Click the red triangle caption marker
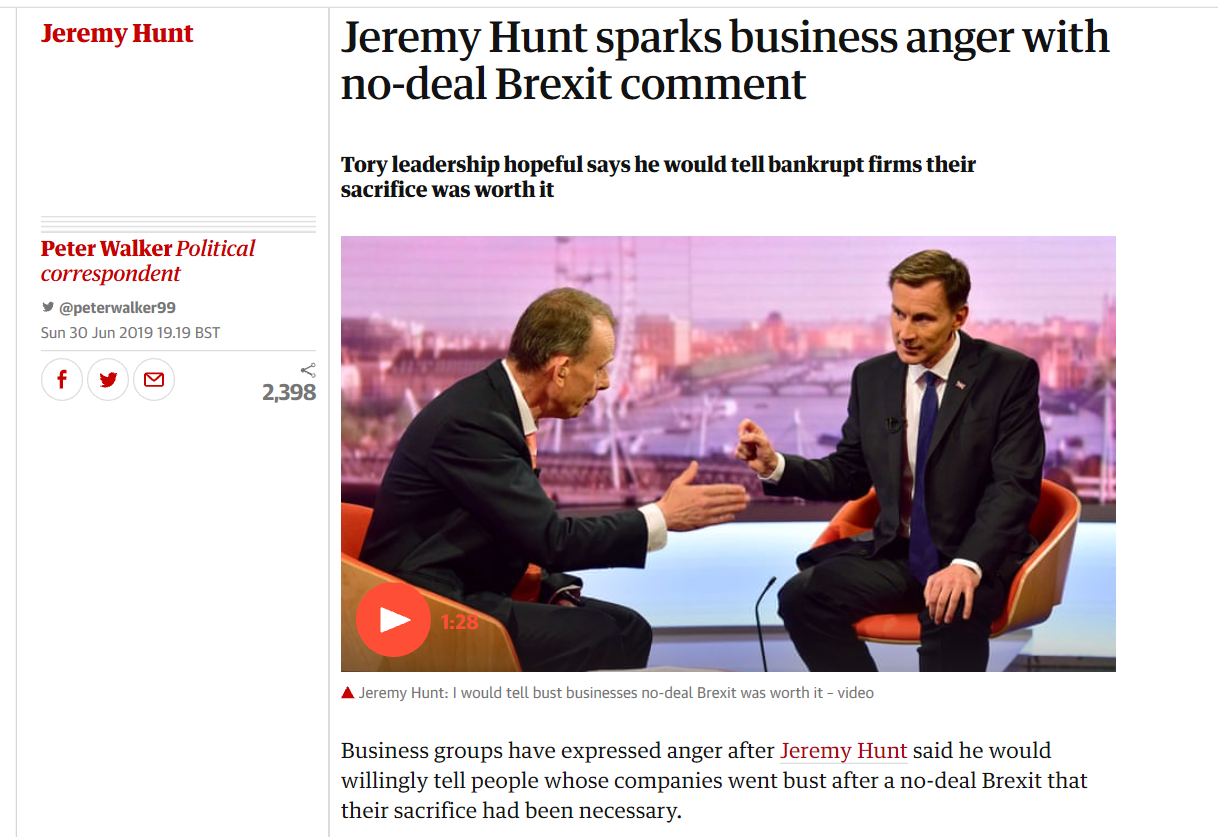 (348, 692)
